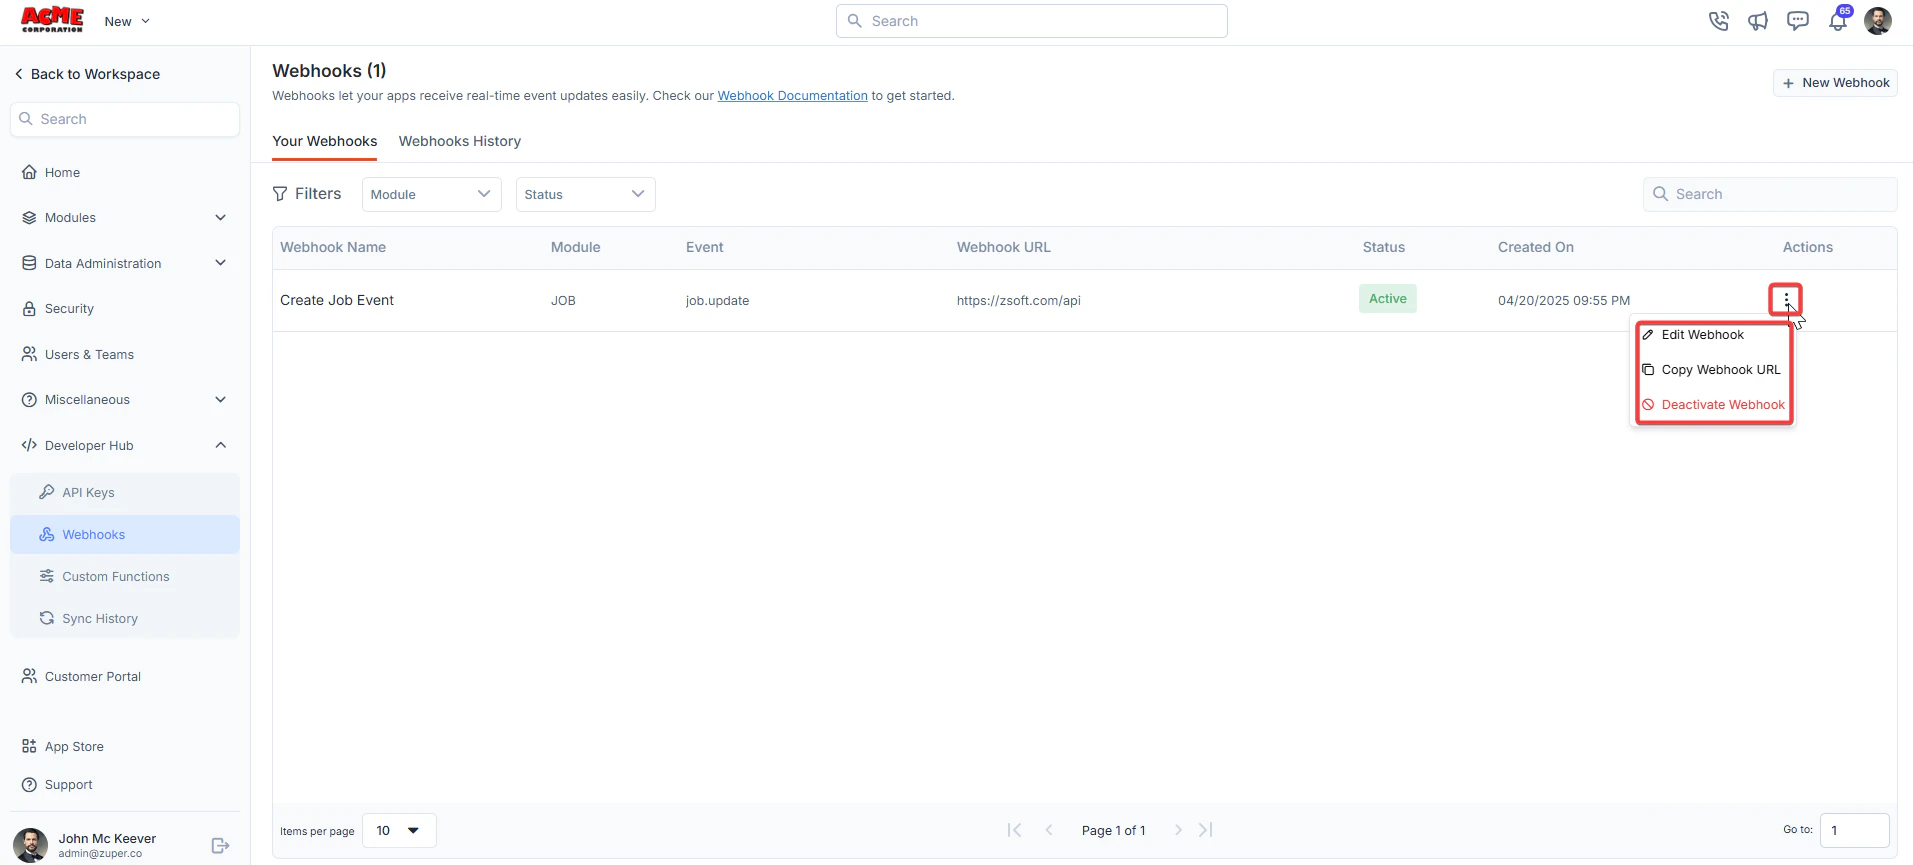Click the 04/20/2025 09:55 PM date cell
This screenshot has width=1913, height=865.
[x=1563, y=300]
